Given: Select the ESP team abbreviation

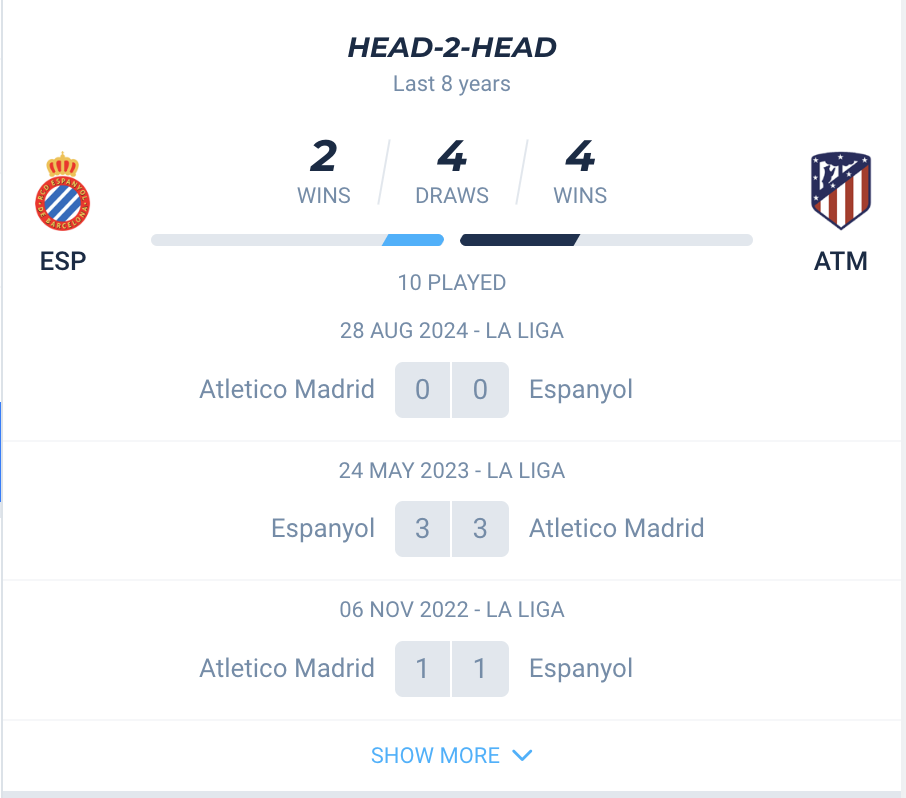Looking at the screenshot, I should point(63,261).
